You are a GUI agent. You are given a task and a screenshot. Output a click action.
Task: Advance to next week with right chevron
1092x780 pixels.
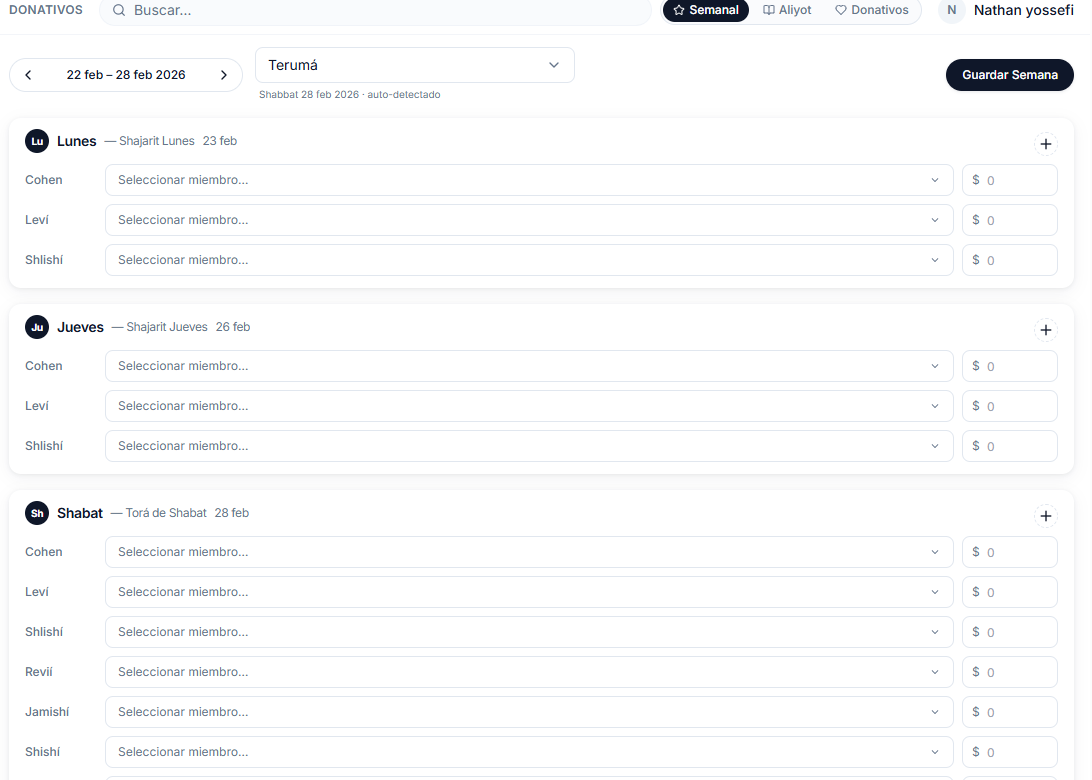(x=224, y=75)
